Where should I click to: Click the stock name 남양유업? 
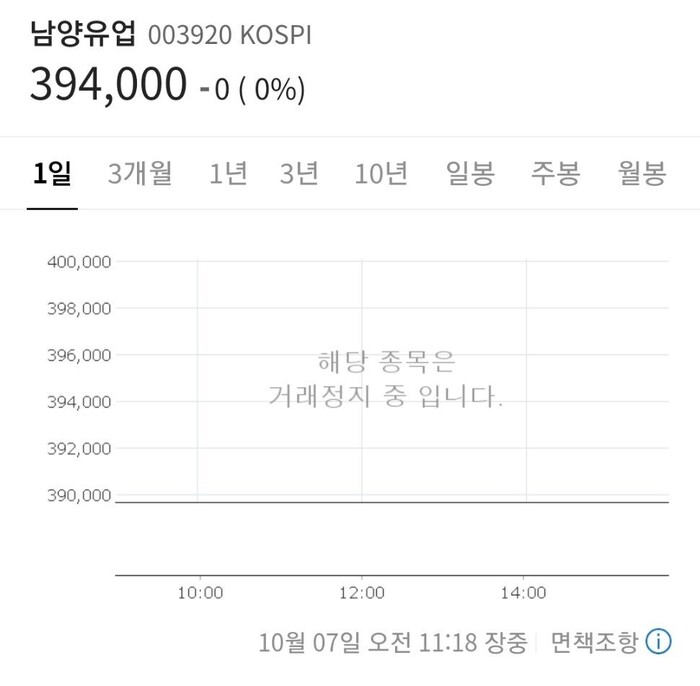[x=83, y=33]
